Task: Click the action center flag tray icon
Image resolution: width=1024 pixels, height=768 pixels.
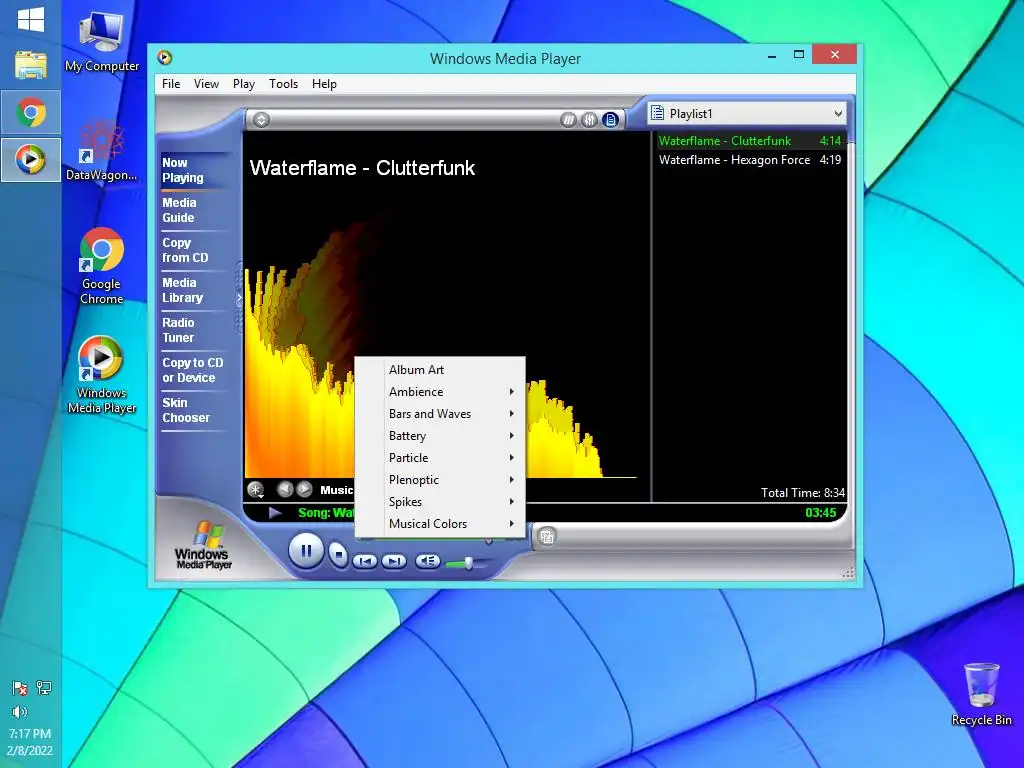Action: pos(20,688)
